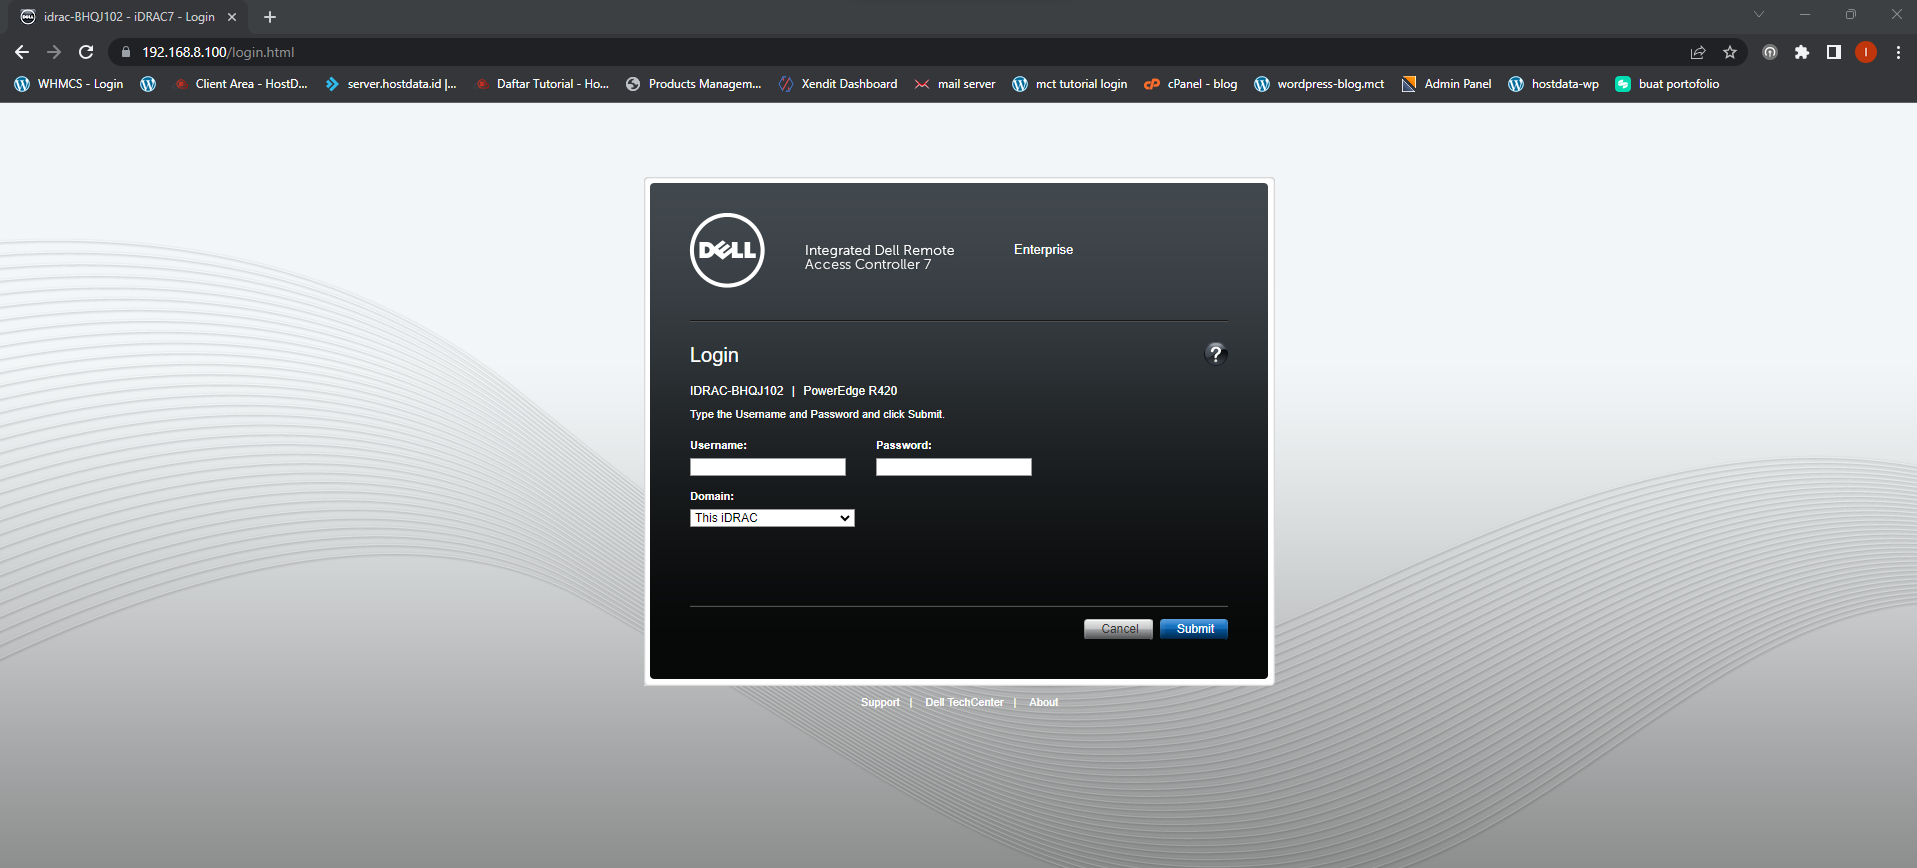1917x868 pixels.
Task: Open the About link
Action: pyautogui.click(x=1044, y=702)
